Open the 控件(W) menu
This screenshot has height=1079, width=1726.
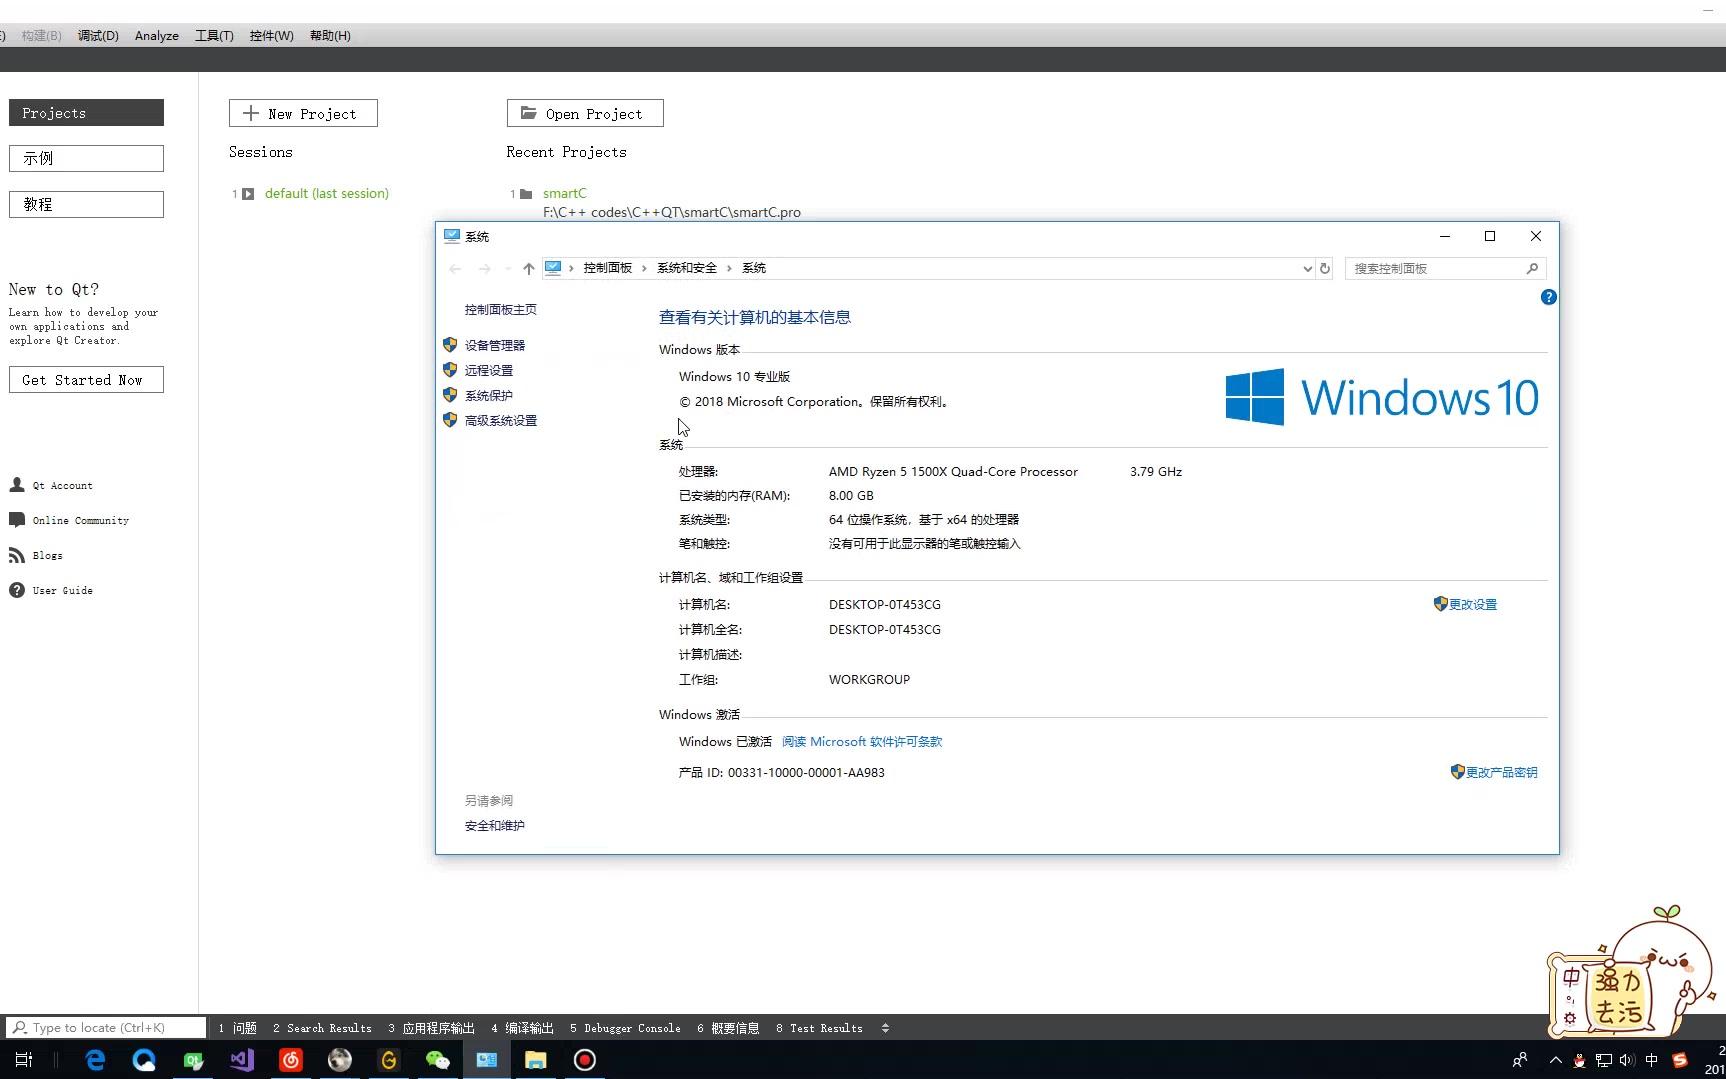271,36
